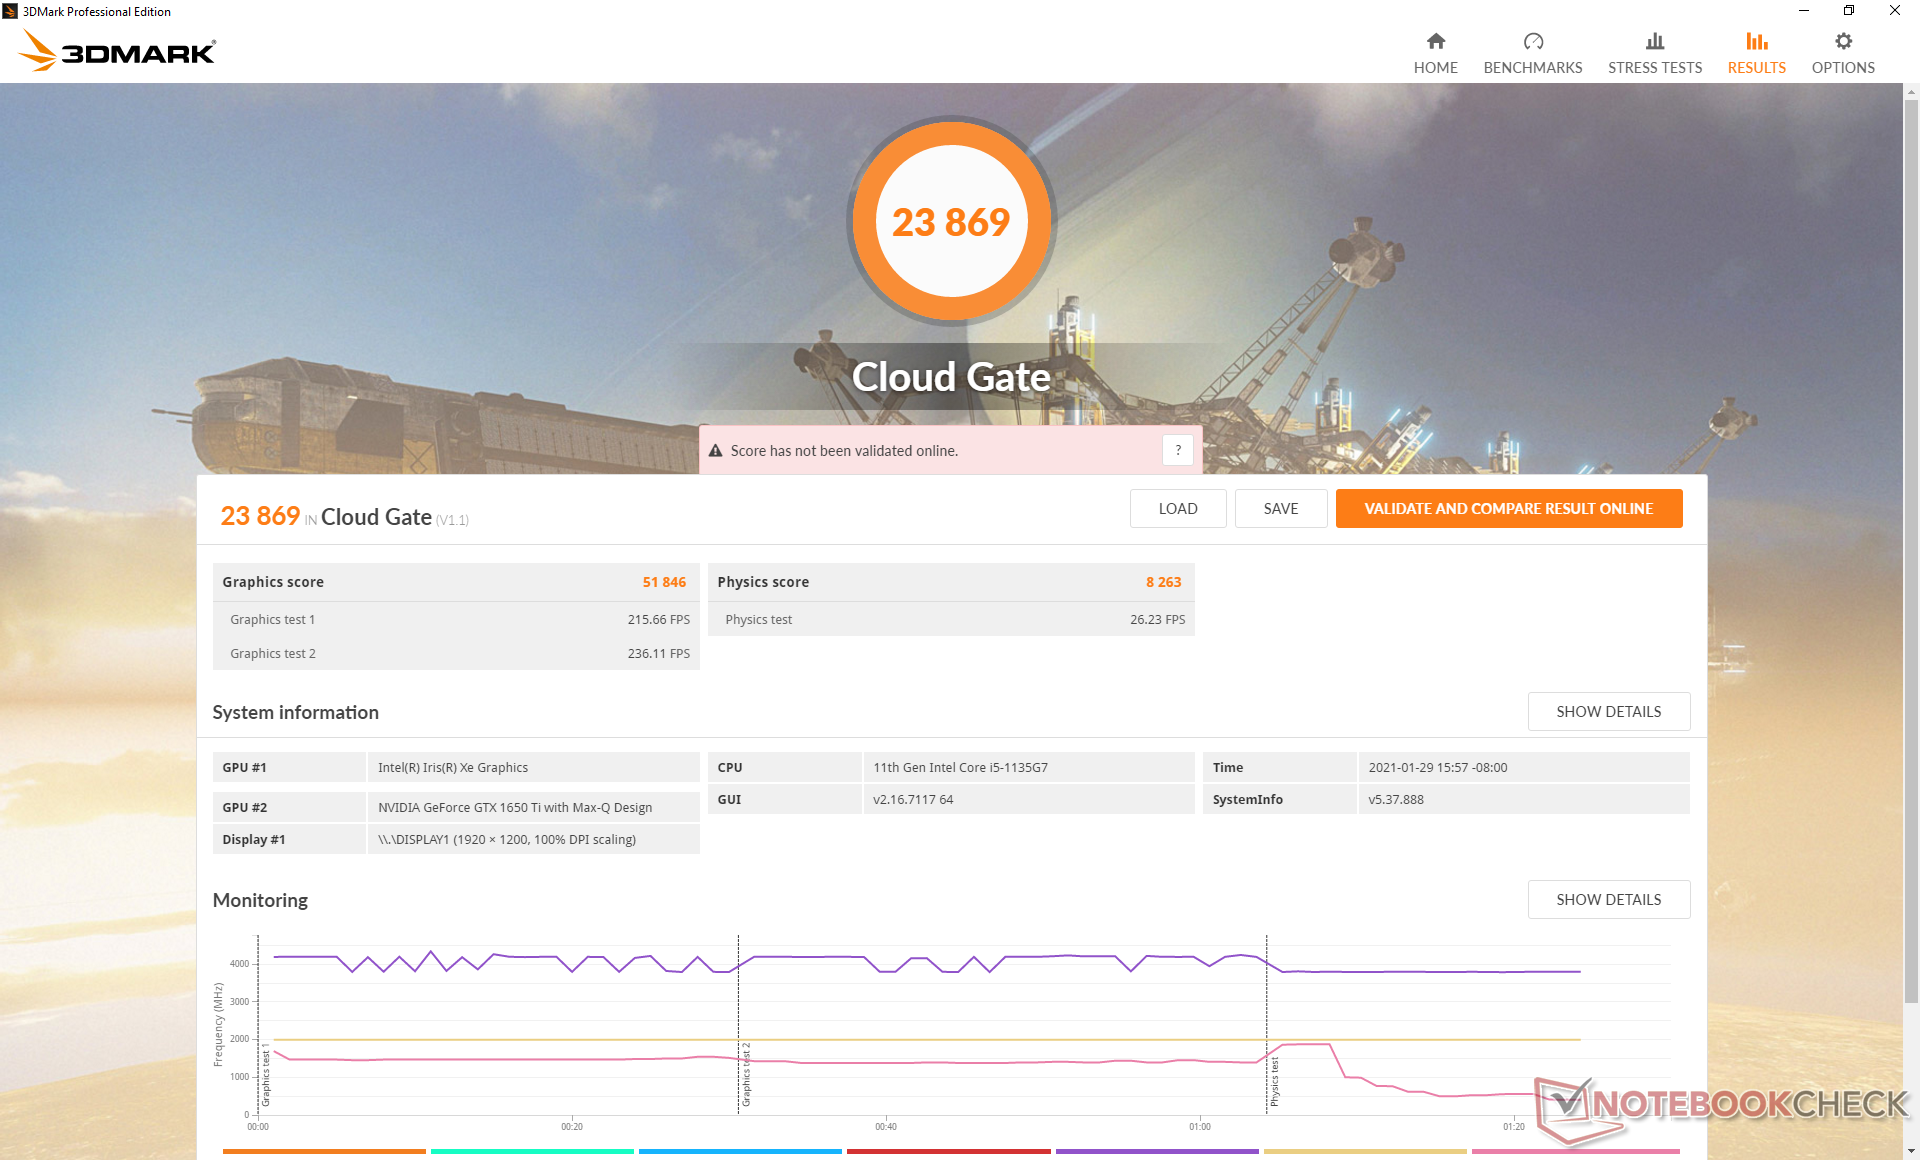Expand Monitoring with Show Details
1920x1160 pixels.
pyautogui.click(x=1608, y=899)
